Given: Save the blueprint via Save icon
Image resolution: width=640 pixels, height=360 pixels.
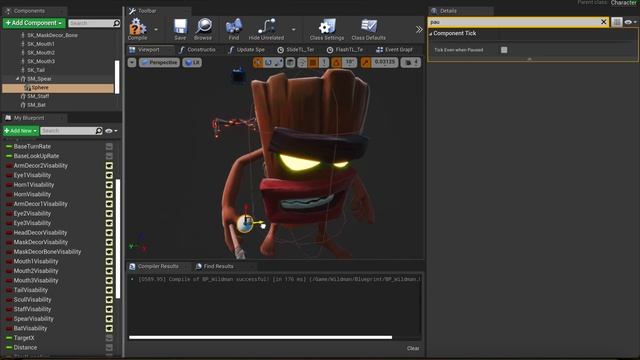Looking at the screenshot, I should pyautogui.click(x=180, y=29).
